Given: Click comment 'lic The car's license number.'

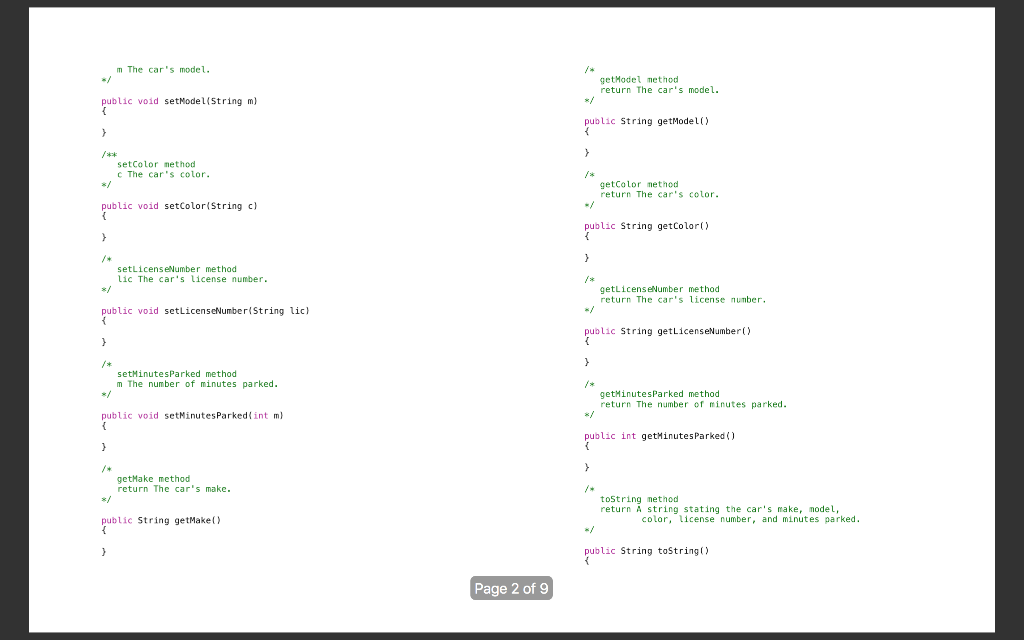Looking at the screenshot, I should click(193, 280).
